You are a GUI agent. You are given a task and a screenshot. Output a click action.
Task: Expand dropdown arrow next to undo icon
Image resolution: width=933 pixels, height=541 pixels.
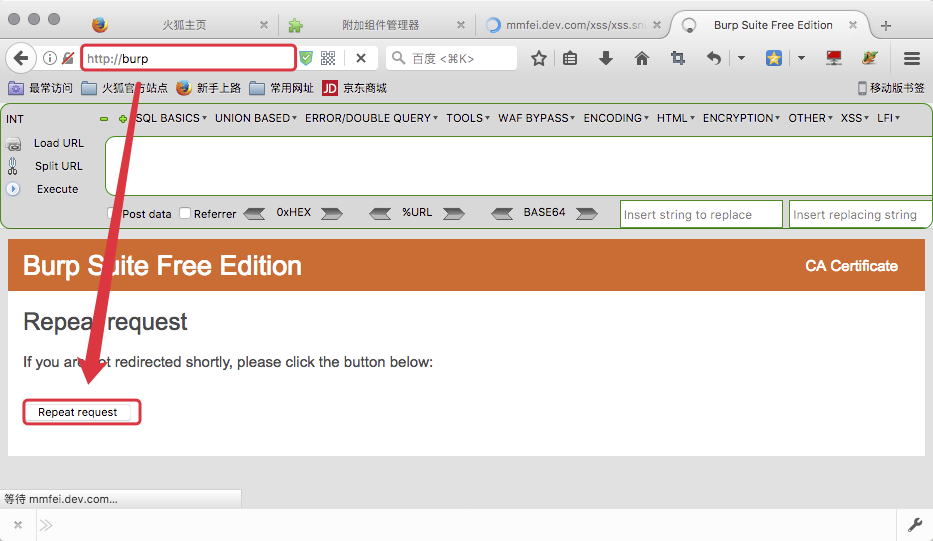741,58
